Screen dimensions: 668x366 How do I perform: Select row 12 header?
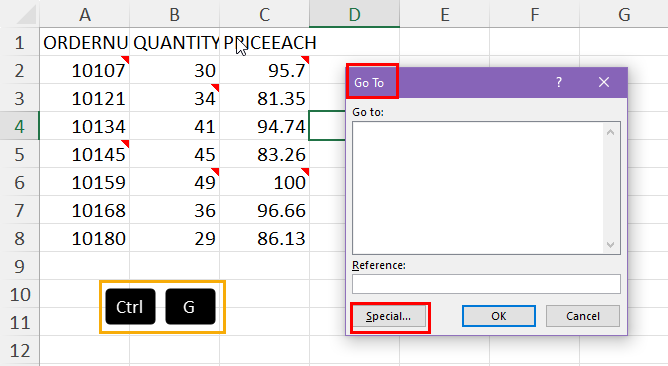[20, 350]
